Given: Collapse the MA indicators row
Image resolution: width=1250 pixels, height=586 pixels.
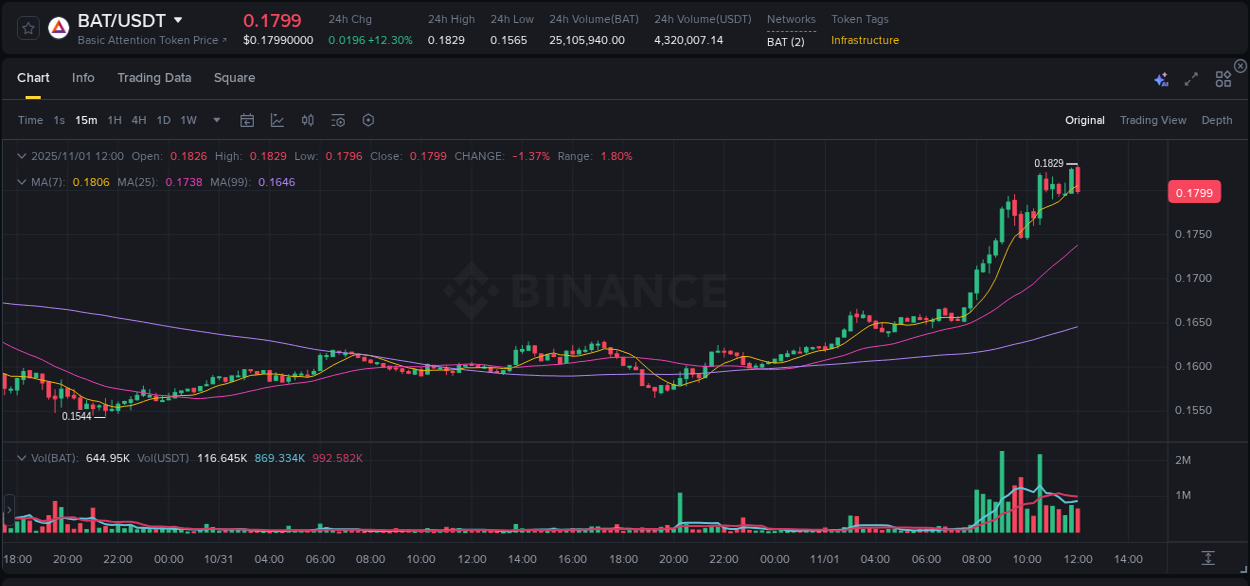Looking at the screenshot, I should coord(22,182).
